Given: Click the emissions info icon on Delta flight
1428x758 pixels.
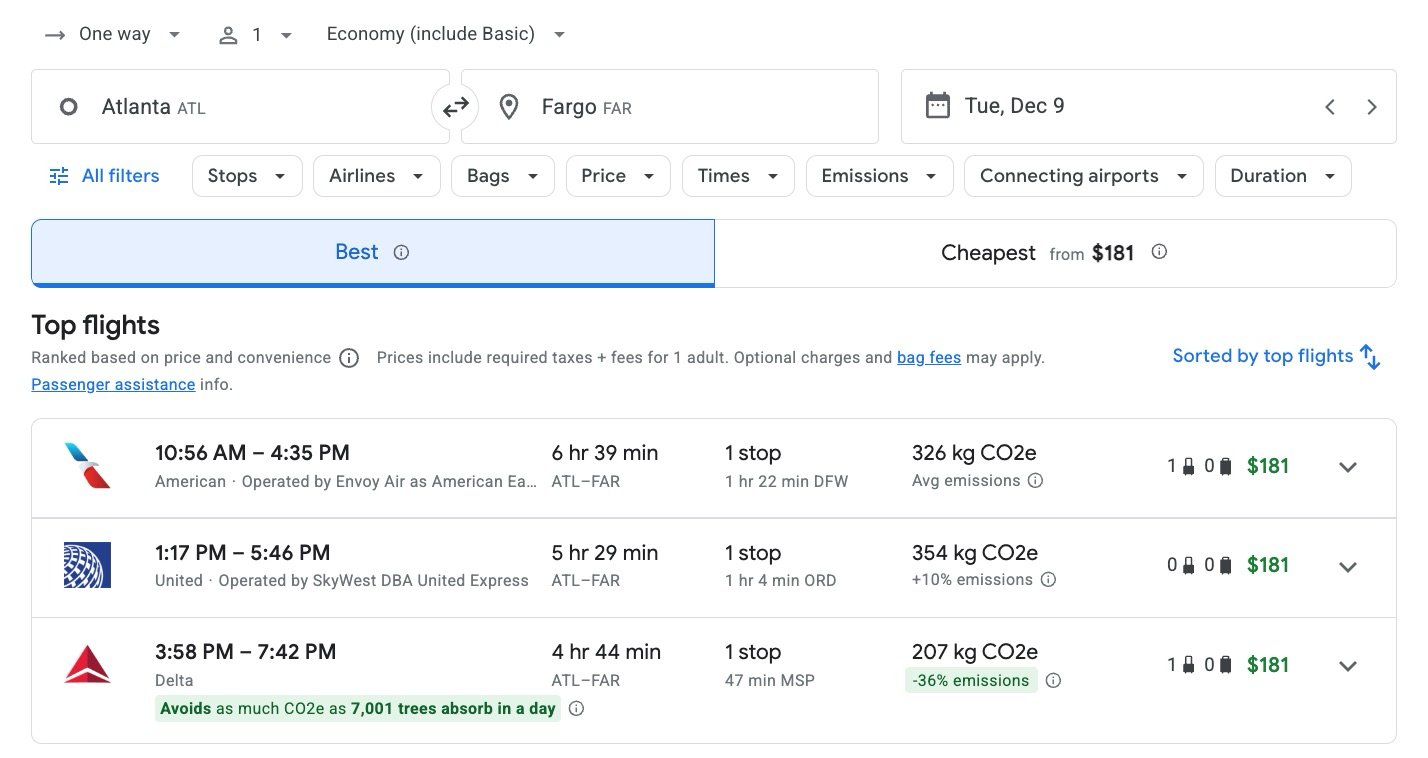Looking at the screenshot, I should tap(1053, 680).
